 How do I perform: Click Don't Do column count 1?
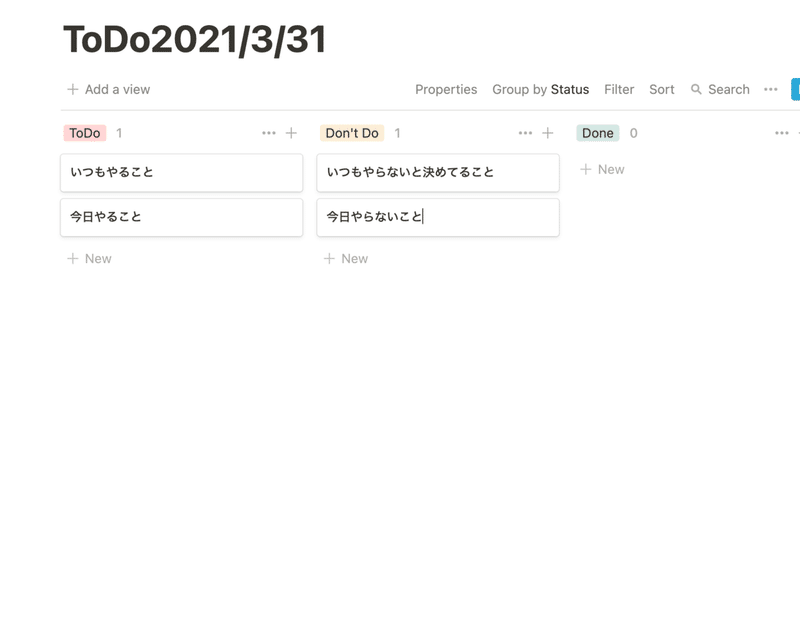click(x=397, y=133)
